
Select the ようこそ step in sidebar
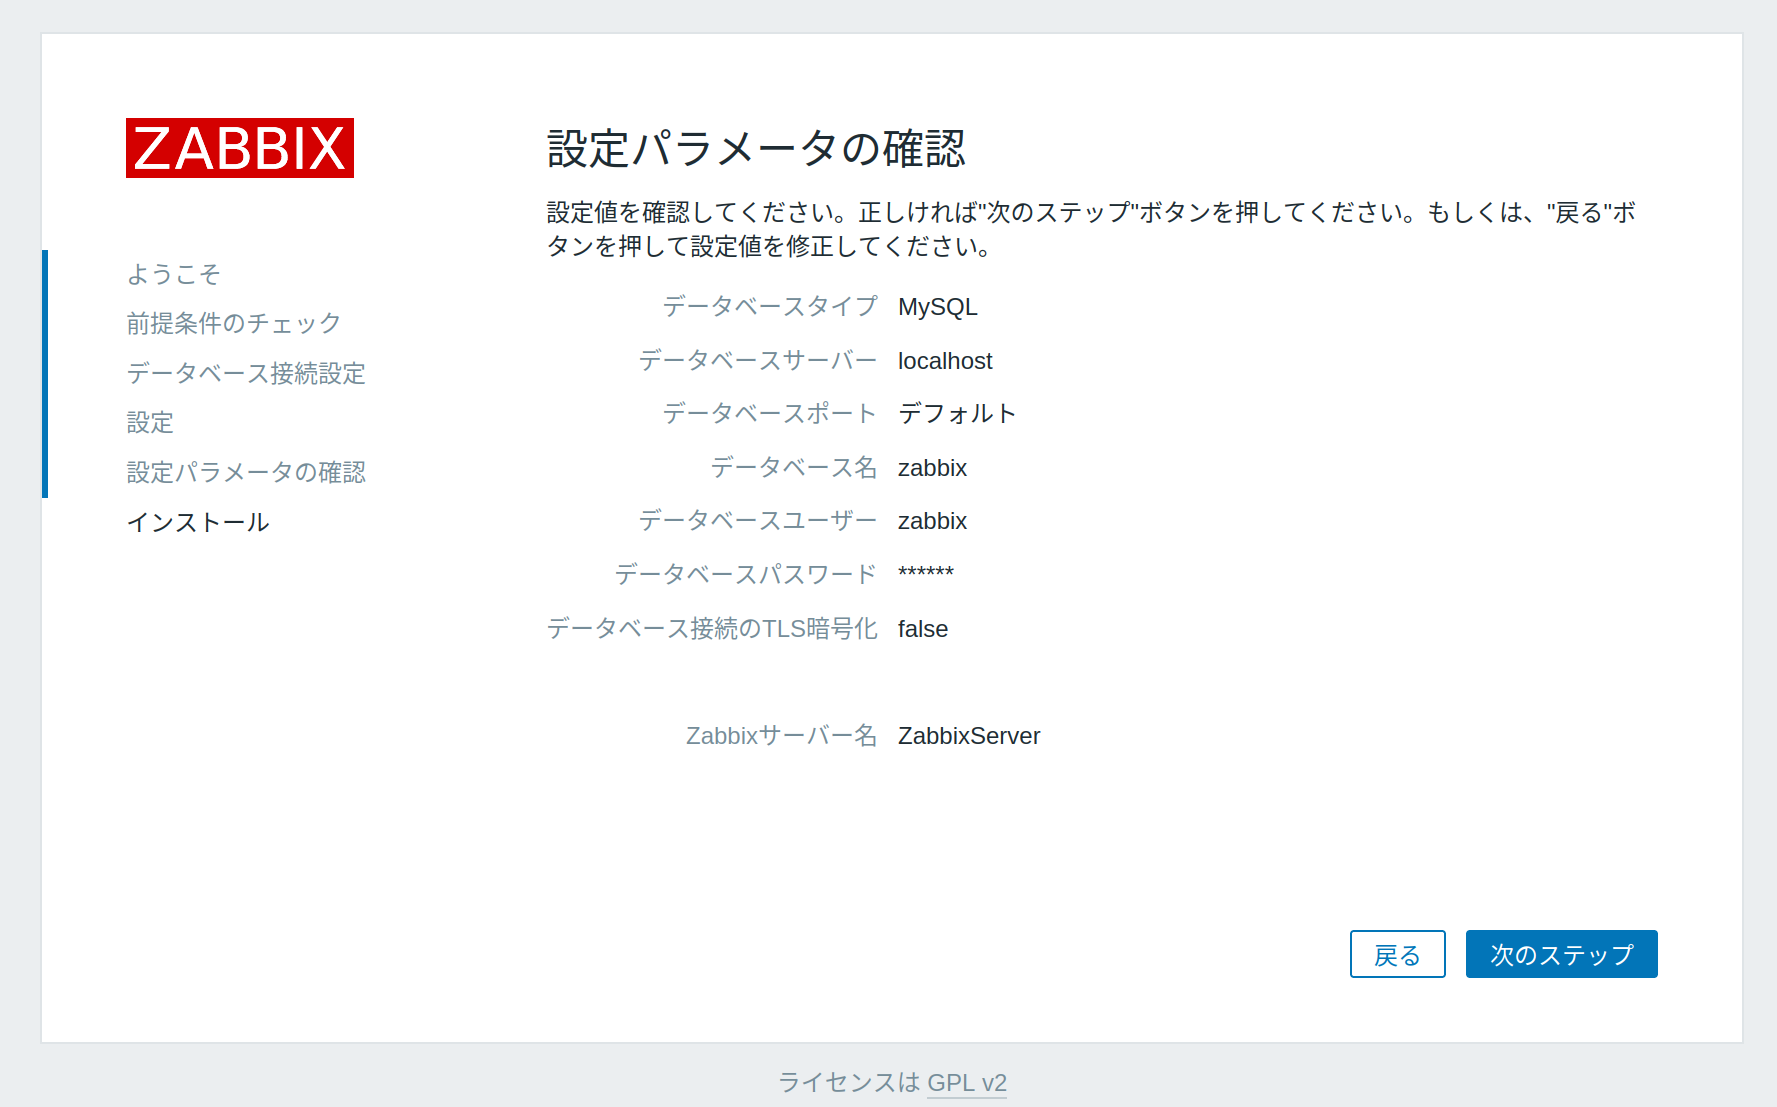click(173, 274)
